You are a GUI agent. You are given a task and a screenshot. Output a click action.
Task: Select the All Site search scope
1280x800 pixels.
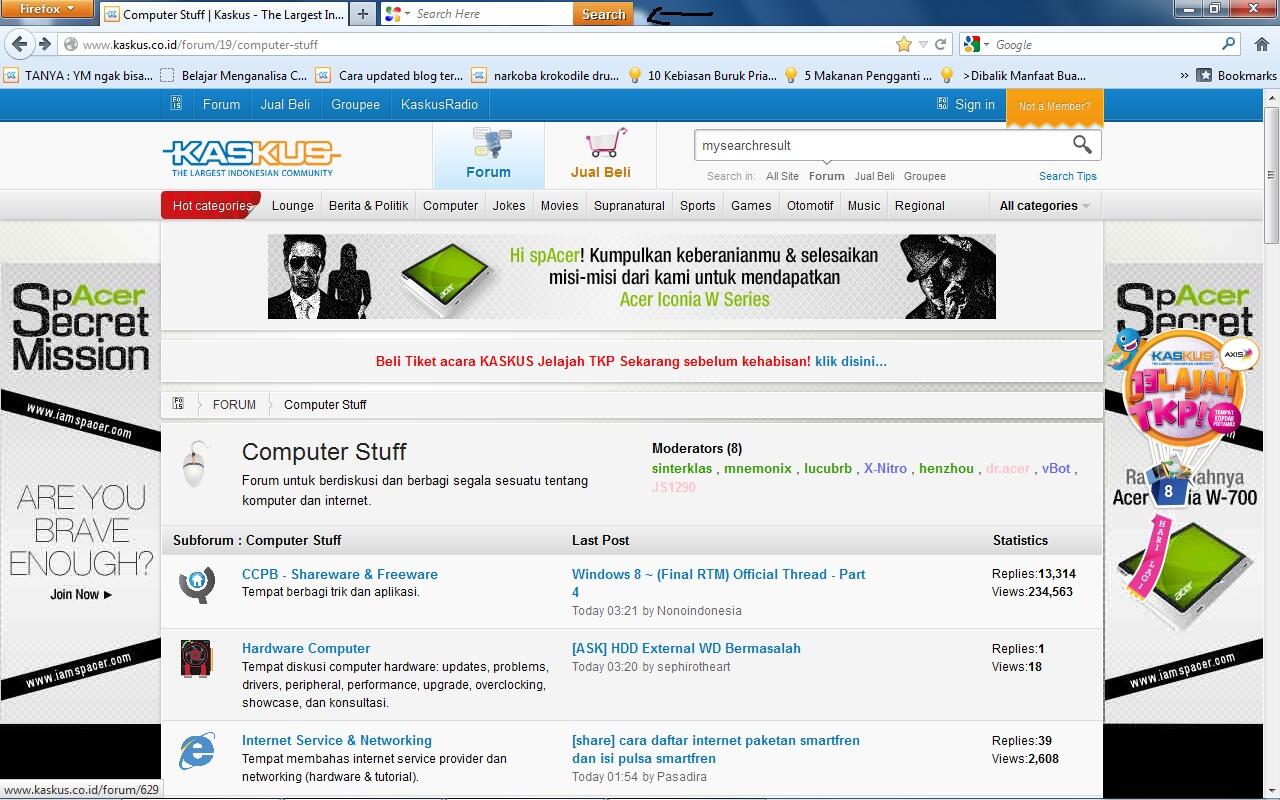click(x=782, y=176)
